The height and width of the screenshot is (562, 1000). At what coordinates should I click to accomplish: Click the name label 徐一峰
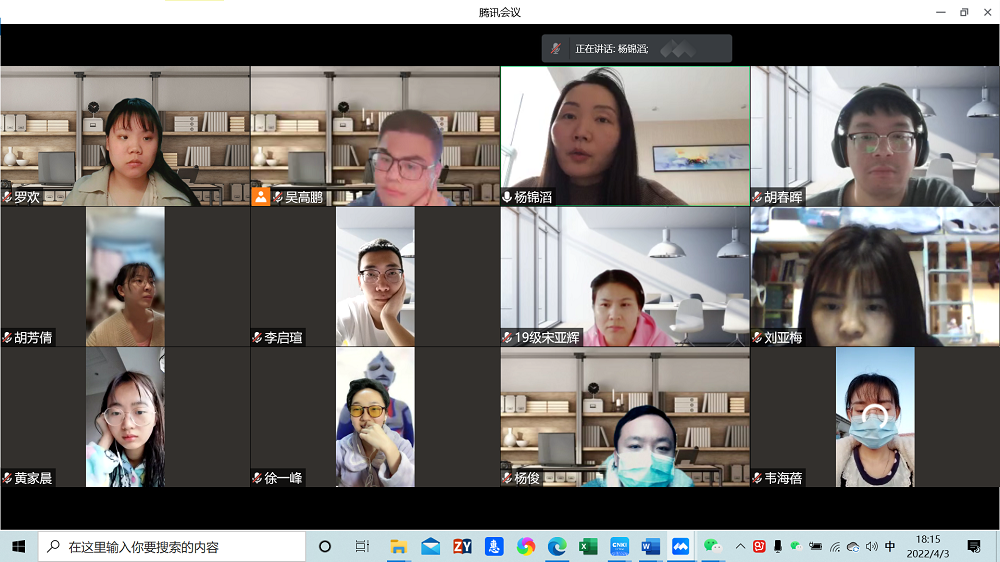point(284,478)
